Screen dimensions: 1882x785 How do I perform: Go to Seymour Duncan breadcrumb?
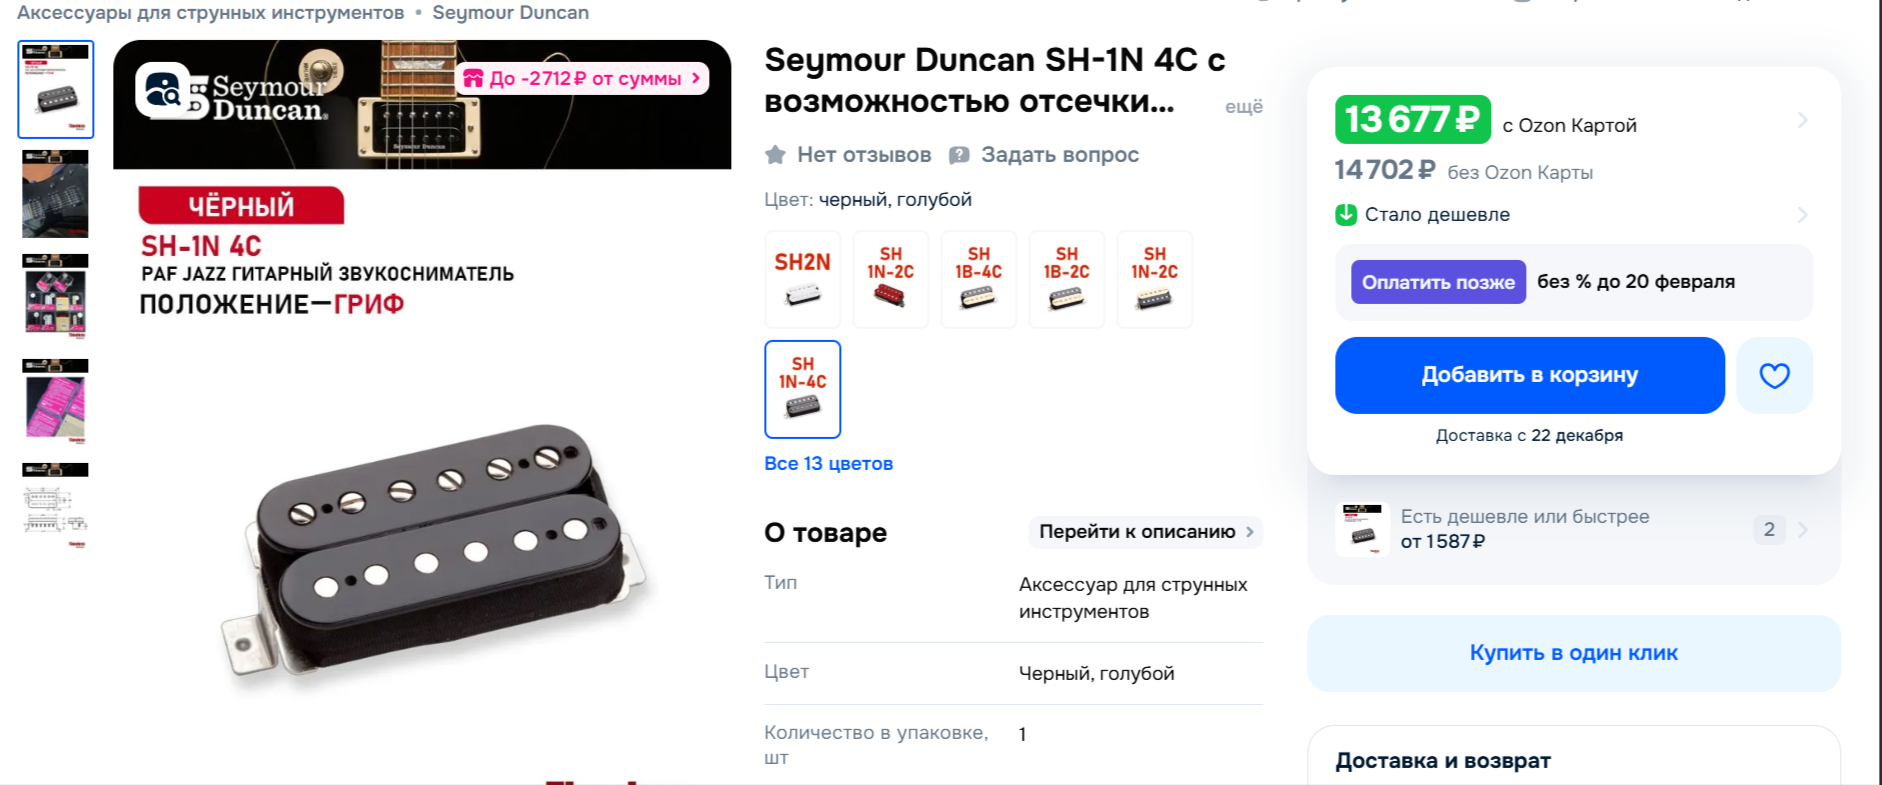point(510,13)
